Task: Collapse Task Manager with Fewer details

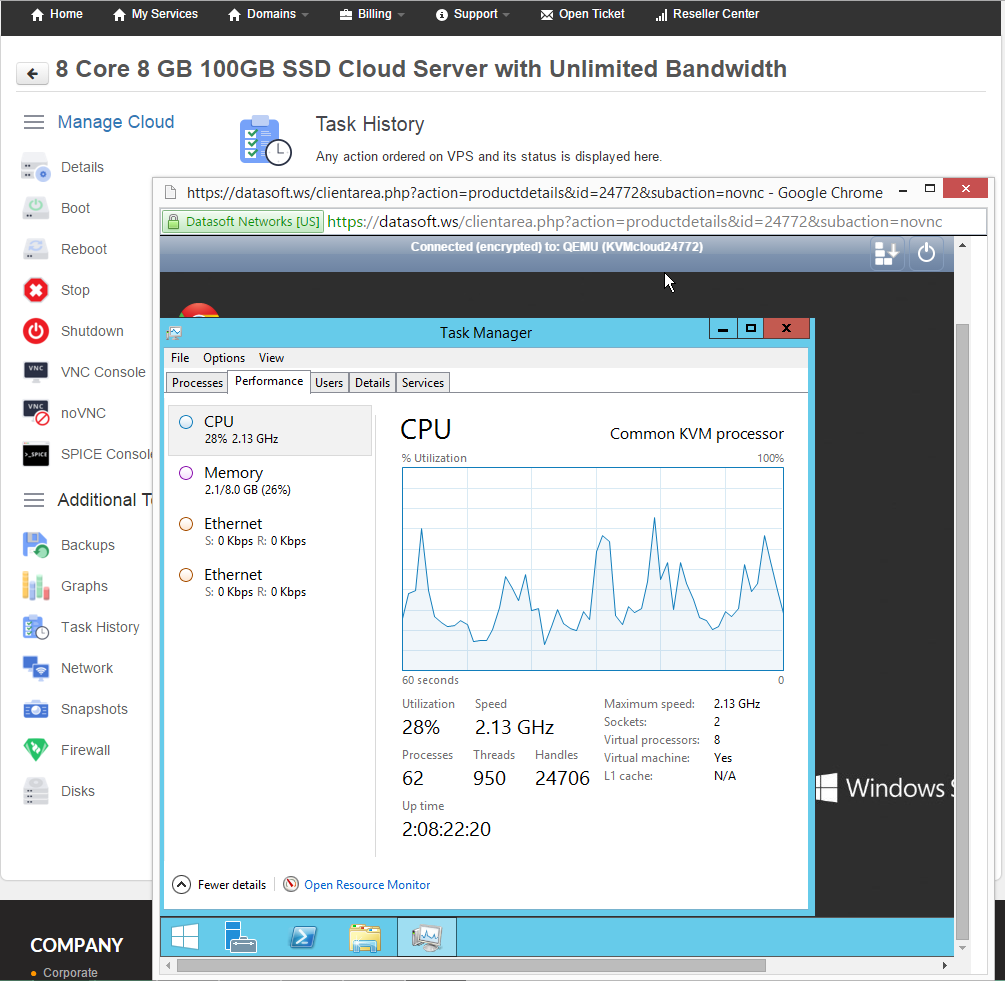Action: pyautogui.click(x=220, y=884)
